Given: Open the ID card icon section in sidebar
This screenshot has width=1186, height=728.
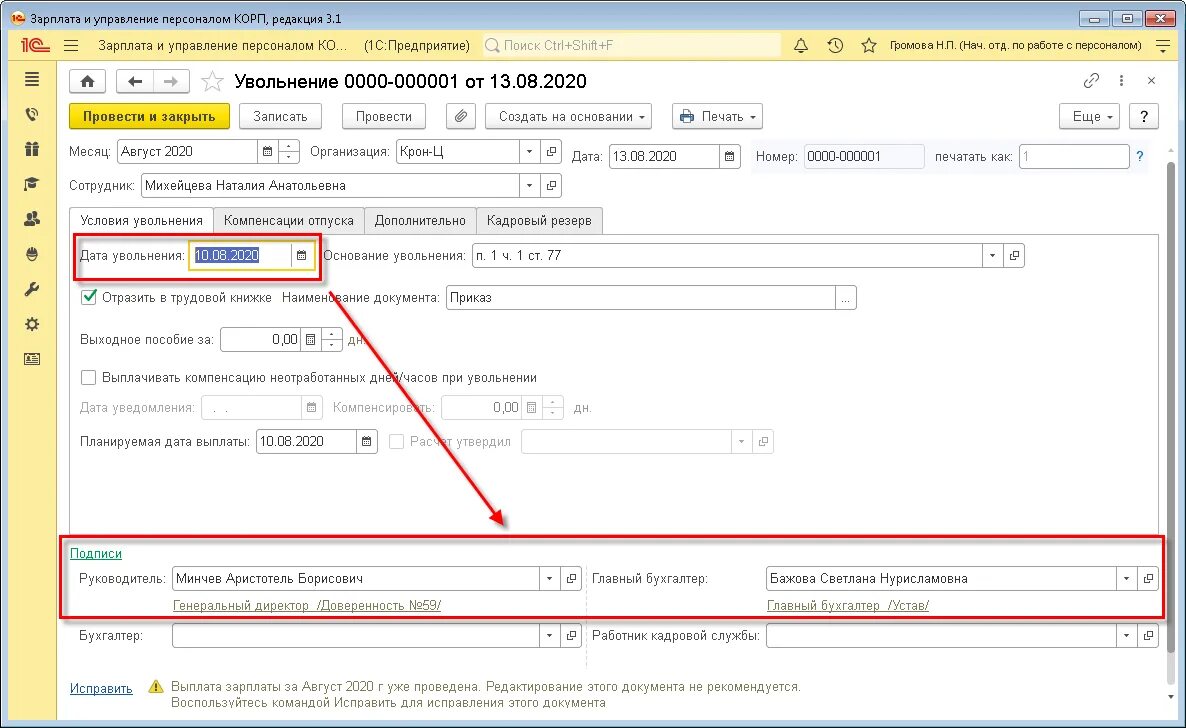Looking at the screenshot, I should 32,359.
